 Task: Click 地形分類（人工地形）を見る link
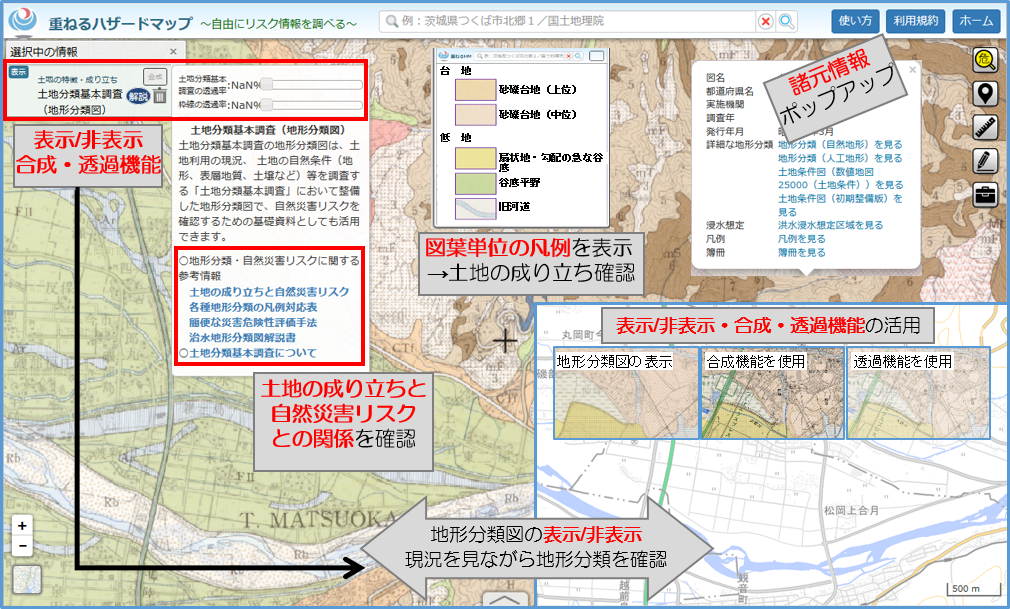click(839, 158)
